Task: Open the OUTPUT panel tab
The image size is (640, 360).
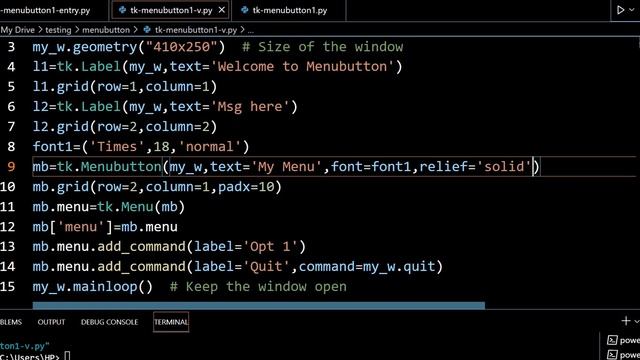Action: [51, 322]
